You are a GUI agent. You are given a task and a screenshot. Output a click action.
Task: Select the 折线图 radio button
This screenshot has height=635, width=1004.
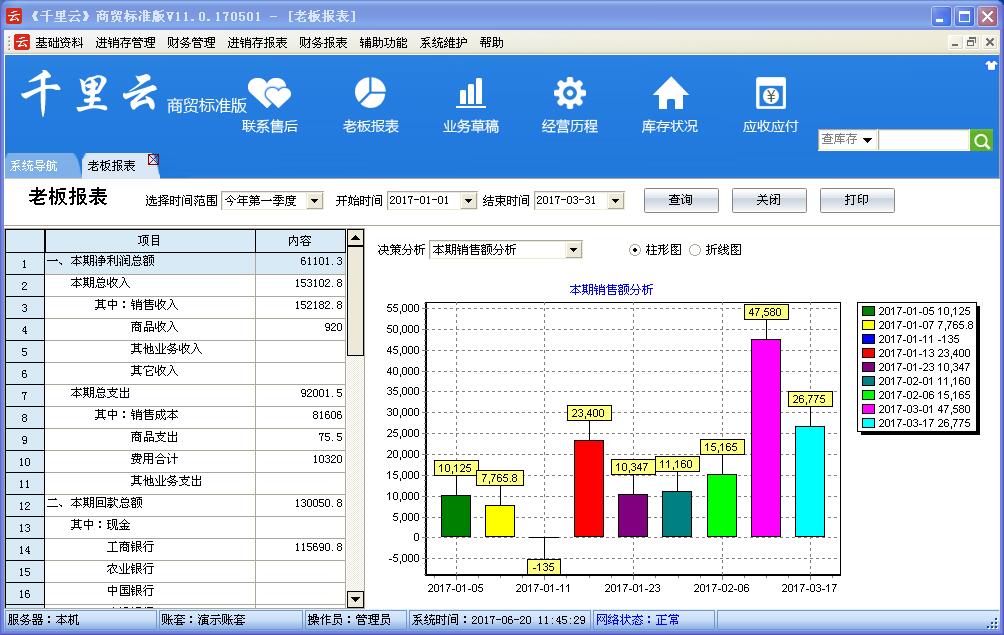[695, 250]
